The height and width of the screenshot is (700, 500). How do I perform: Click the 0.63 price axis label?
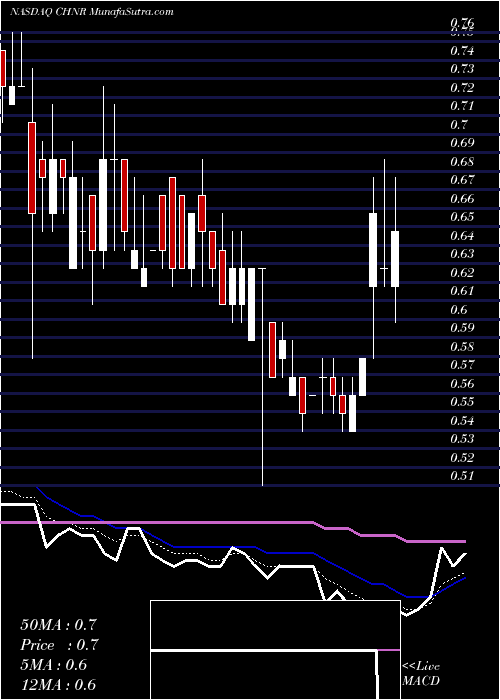coord(462,254)
